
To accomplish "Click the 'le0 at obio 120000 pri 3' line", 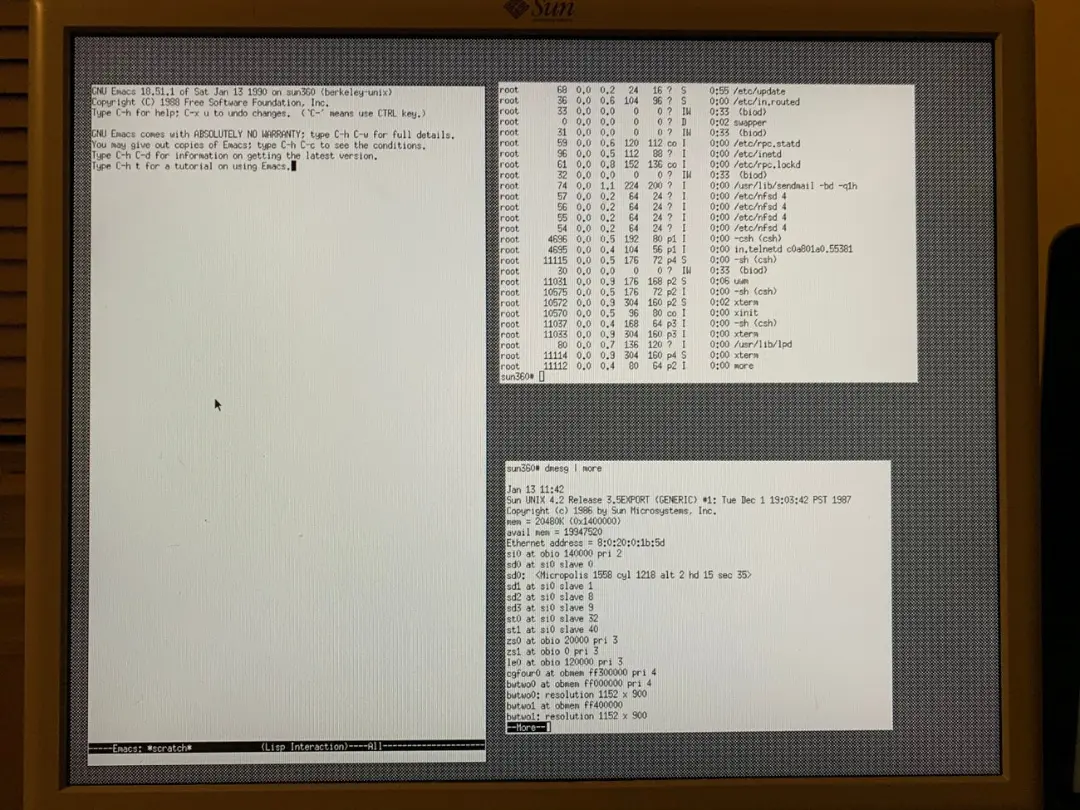I will [x=565, y=662].
